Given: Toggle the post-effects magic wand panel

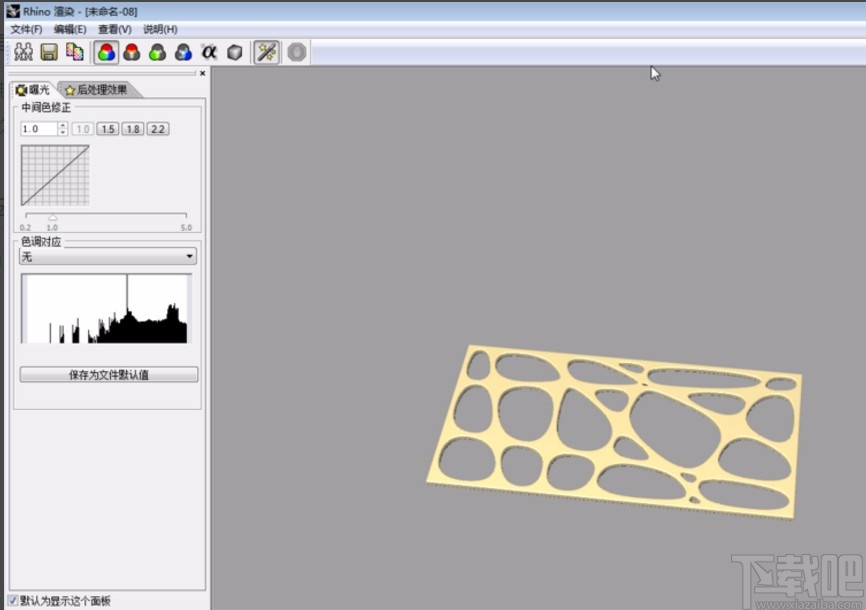Looking at the screenshot, I should 266,52.
